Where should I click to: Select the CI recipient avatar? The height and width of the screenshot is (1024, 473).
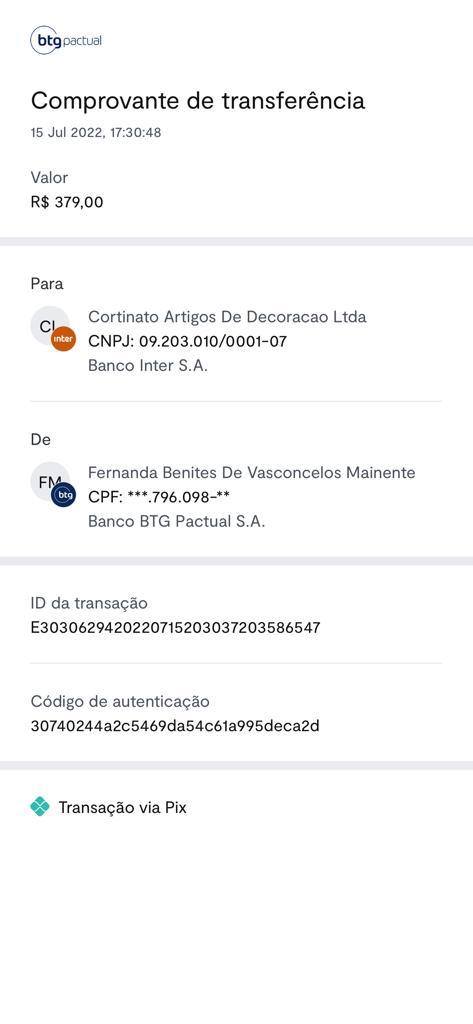tap(50, 325)
